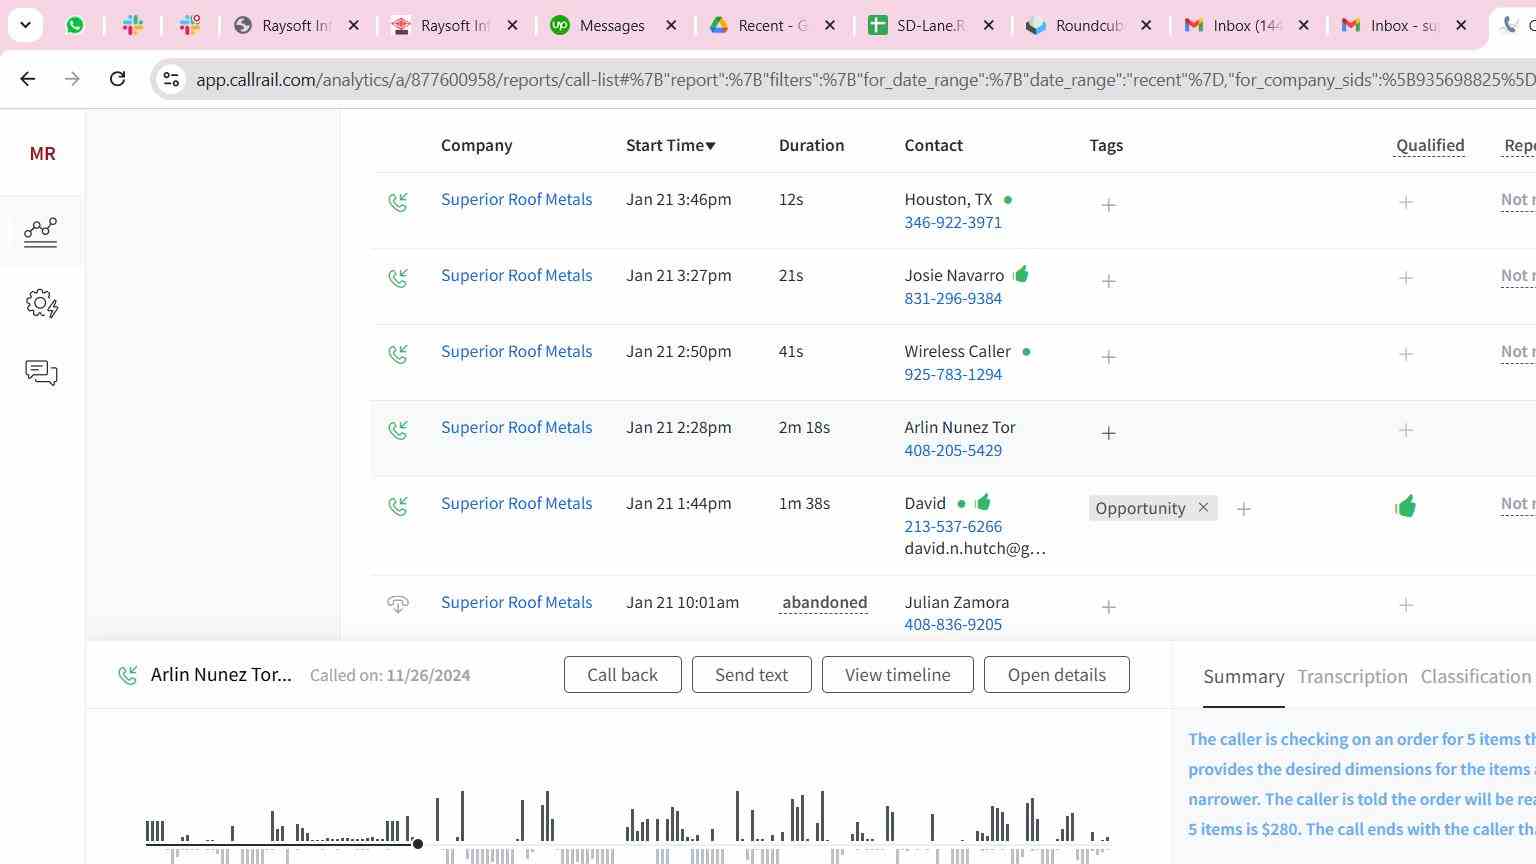Switch to the WhatsApp pinned browser tab
Screen dimensions: 1536x864
point(75,25)
